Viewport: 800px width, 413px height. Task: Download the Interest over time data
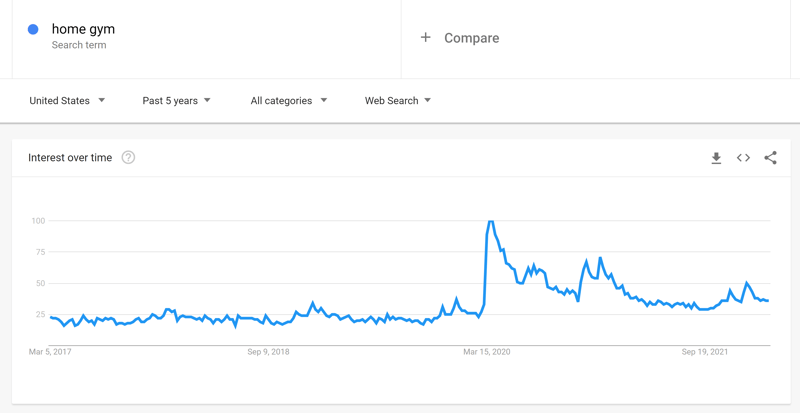716,158
